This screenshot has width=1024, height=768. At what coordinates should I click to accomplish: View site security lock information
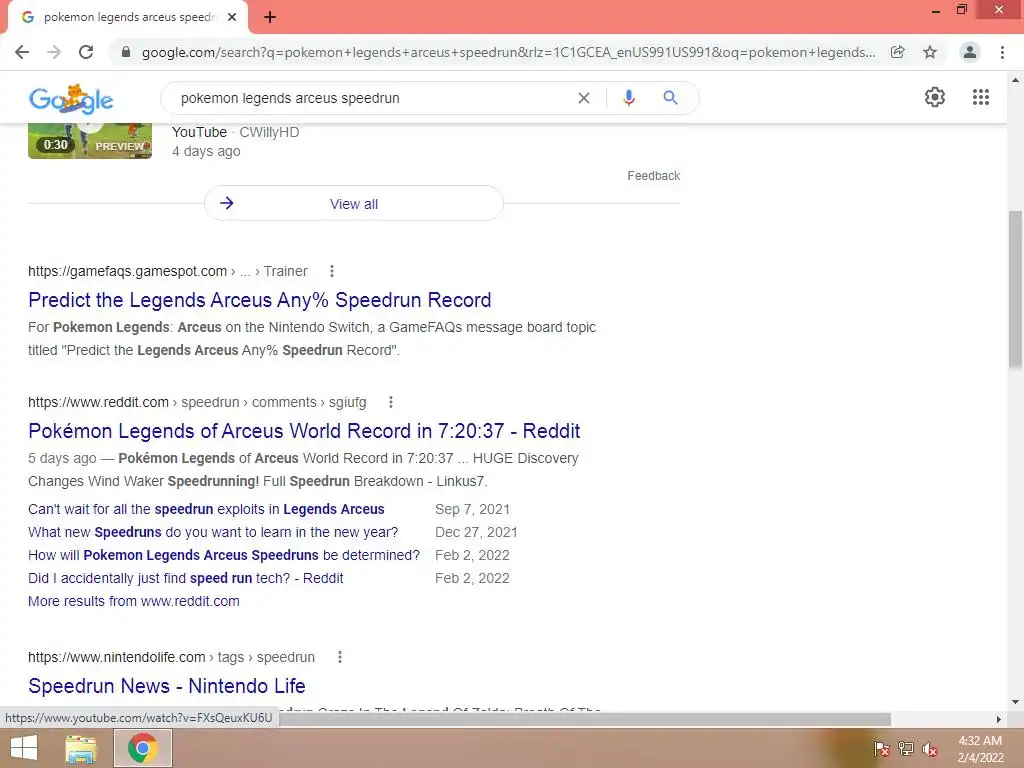(126, 52)
